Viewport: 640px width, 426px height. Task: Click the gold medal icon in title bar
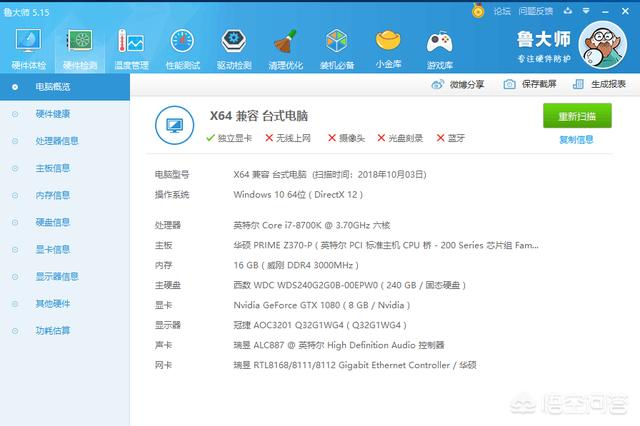click(x=478, y=11)
